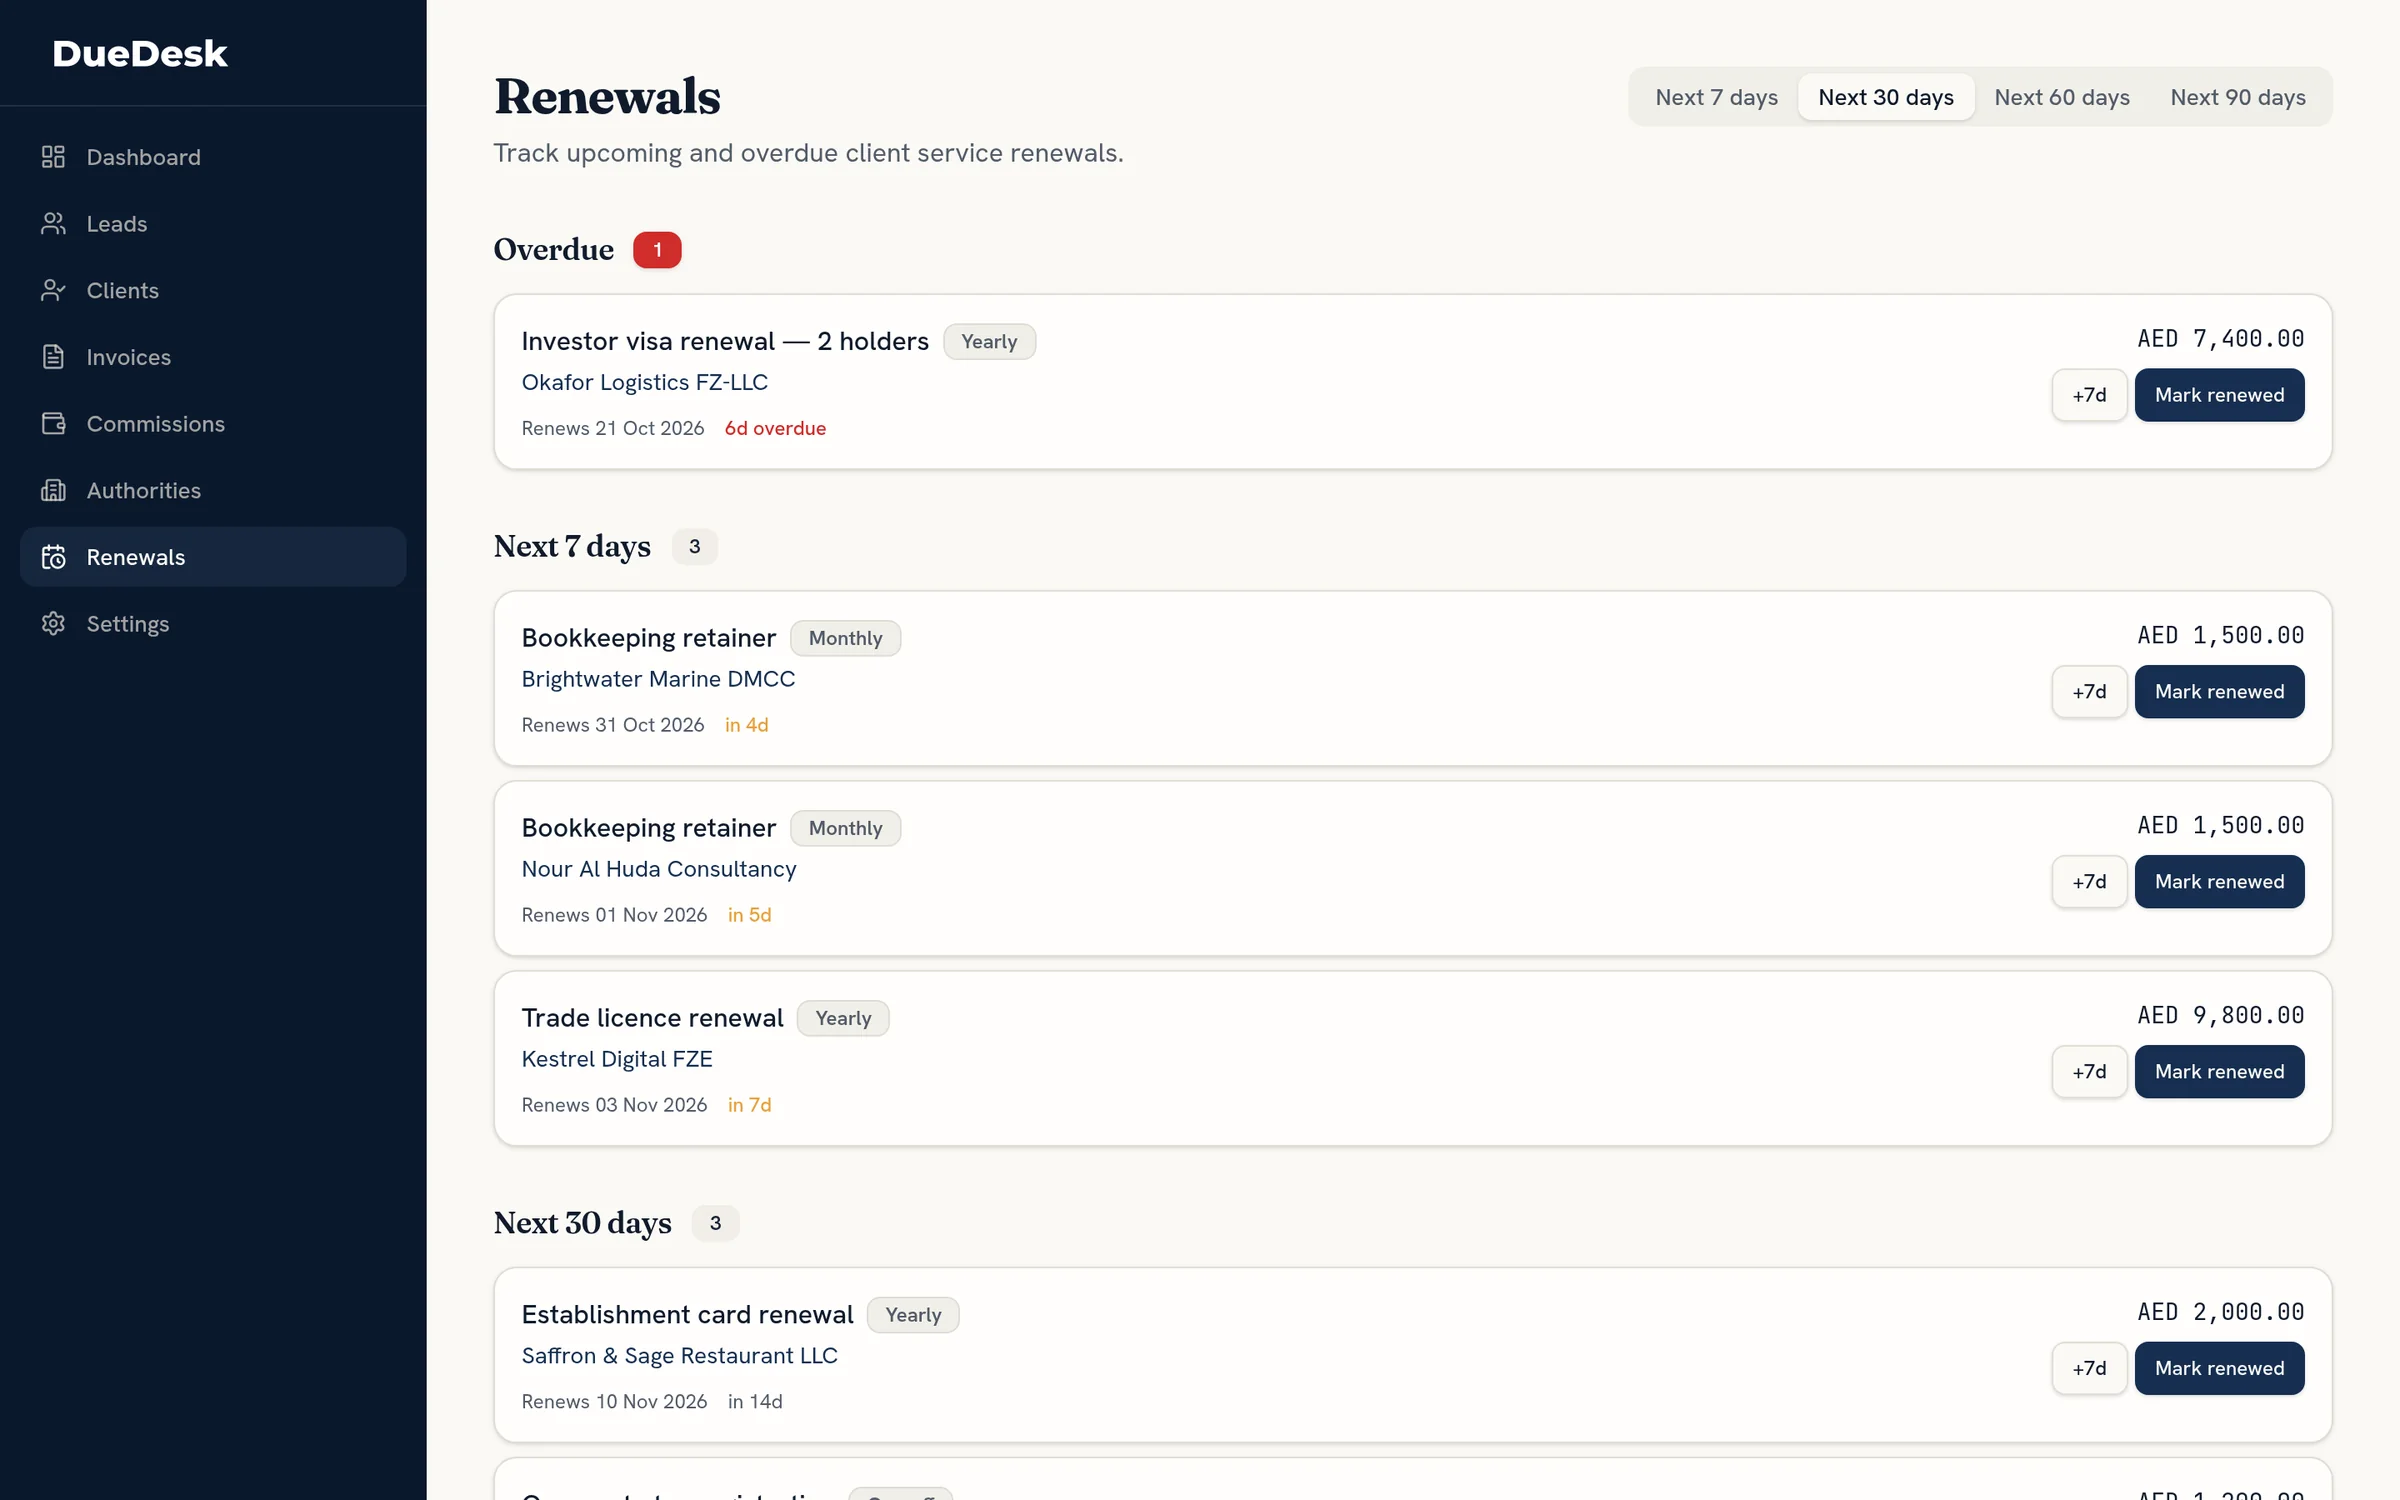2400x1500 pixels.
Task: Switch to Next 7 days filter
Action: (x=1716, y=97)
